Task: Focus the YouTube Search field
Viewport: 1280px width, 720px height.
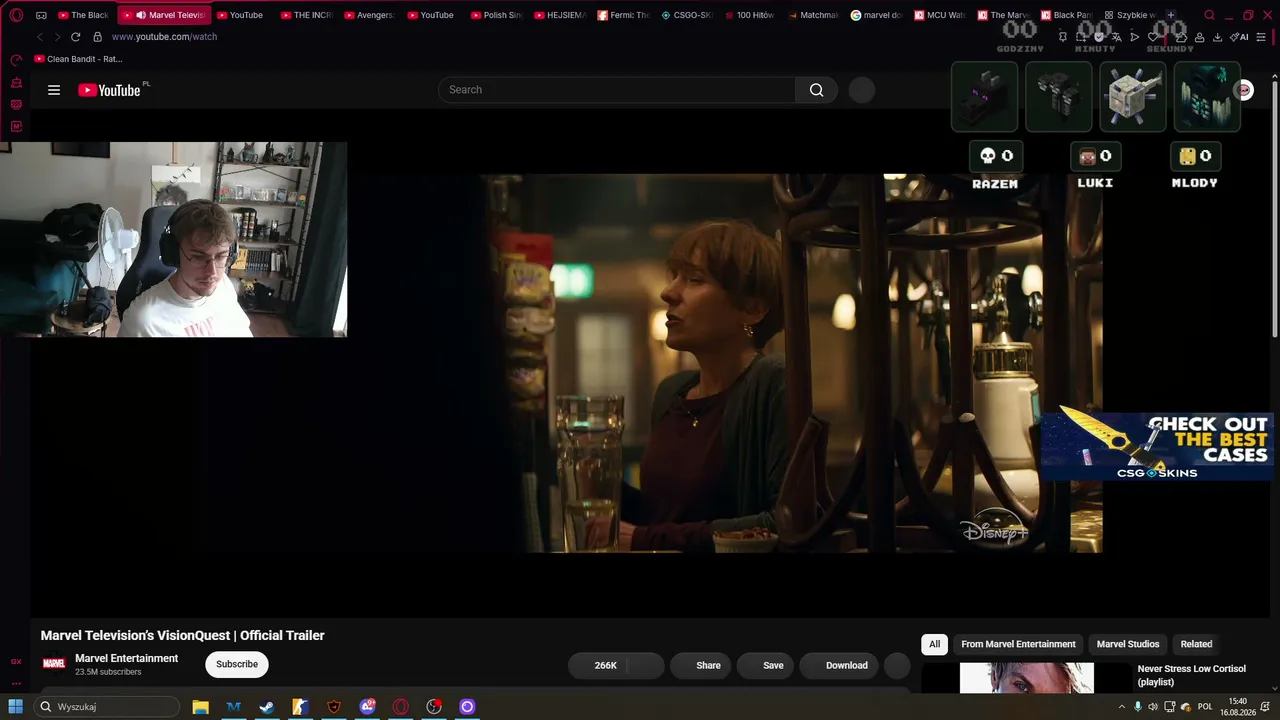Action: (x=617, y=90)
